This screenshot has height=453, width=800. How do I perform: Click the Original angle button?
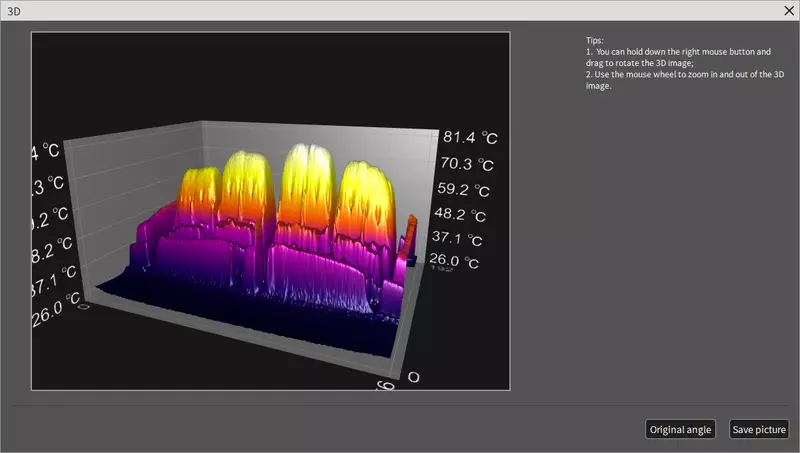(x=680, y=429)
